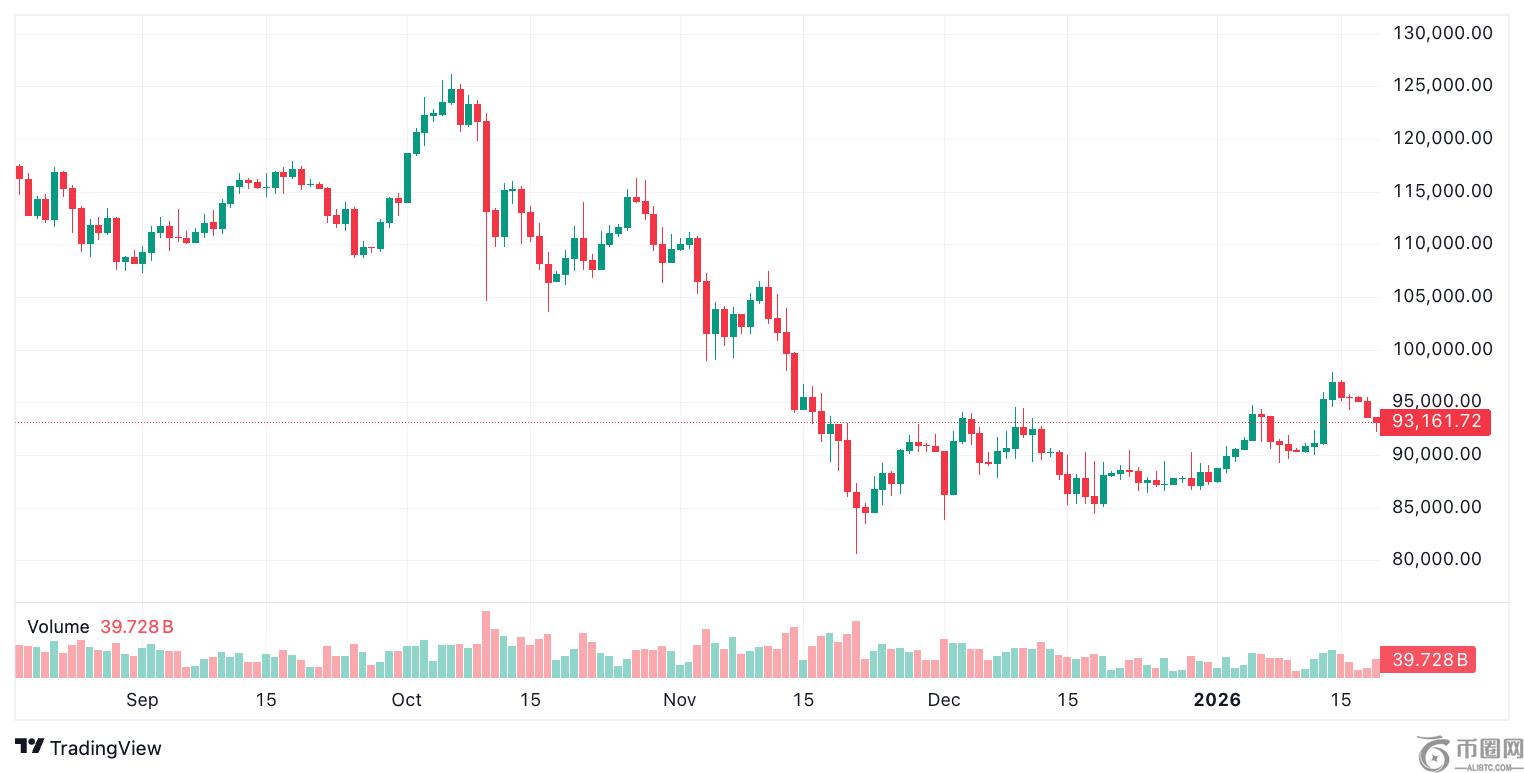Click the Volume indicator legend label
Screen dimensions: 1524x773
58,627
